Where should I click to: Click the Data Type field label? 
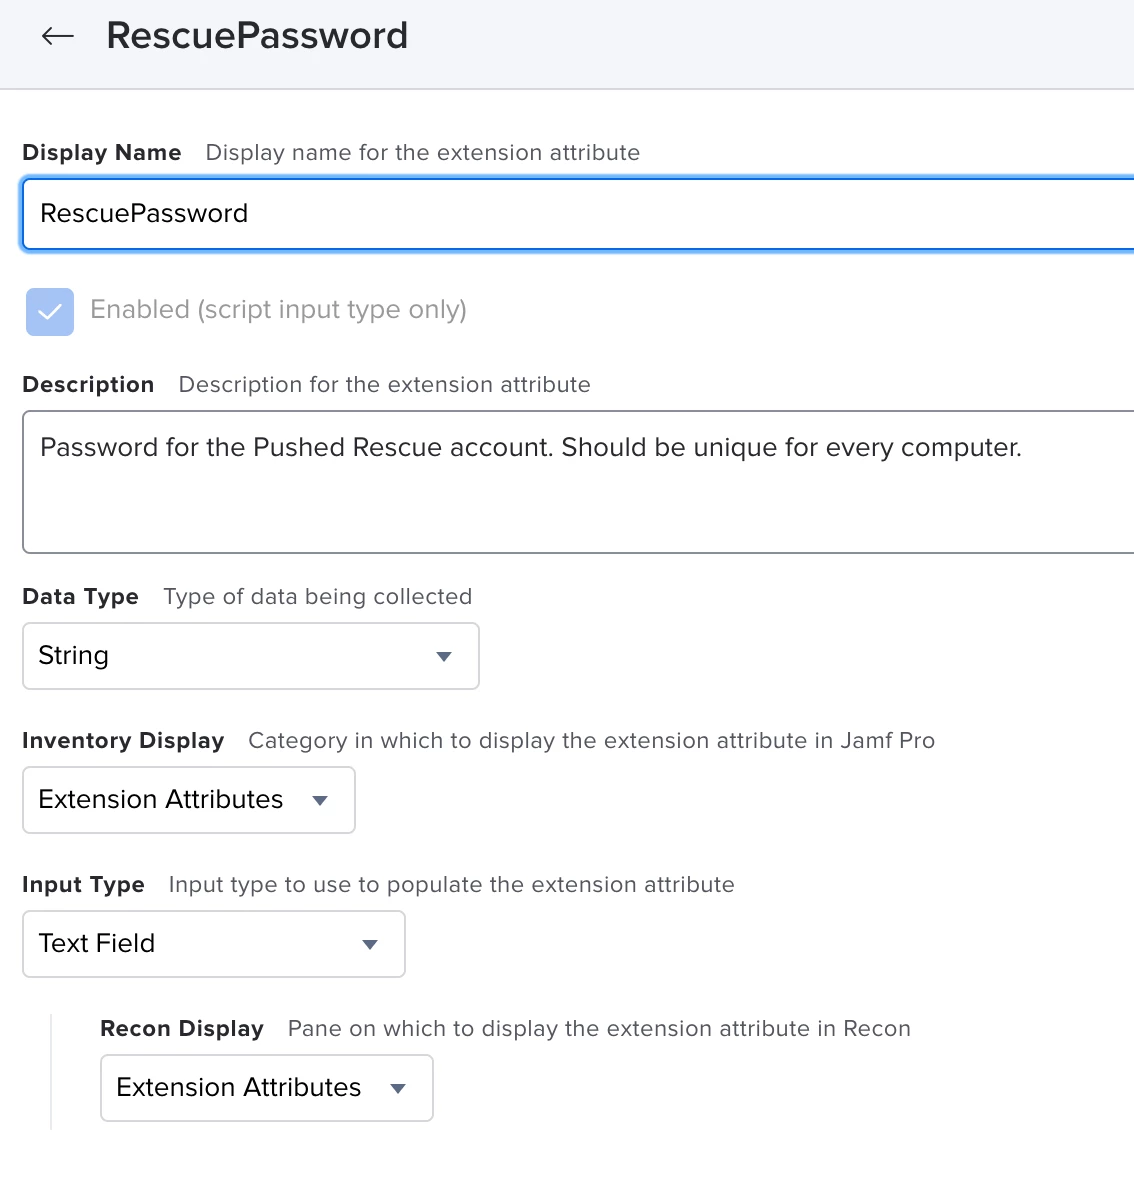coord(81,597)
